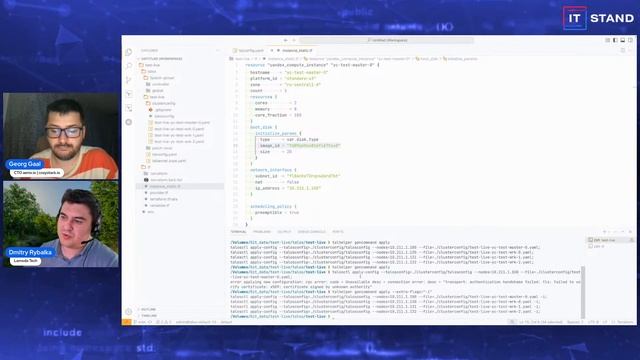
Task: Select the Output tab in the bottom panel
Action: [x=284, y=232]
